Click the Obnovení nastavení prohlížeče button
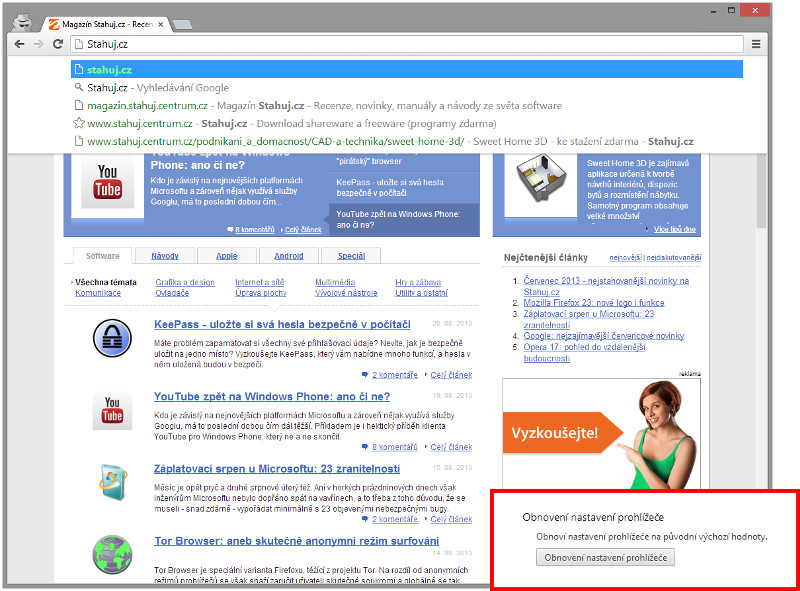Viewport: 800px width, 591px height. point(605,558)
